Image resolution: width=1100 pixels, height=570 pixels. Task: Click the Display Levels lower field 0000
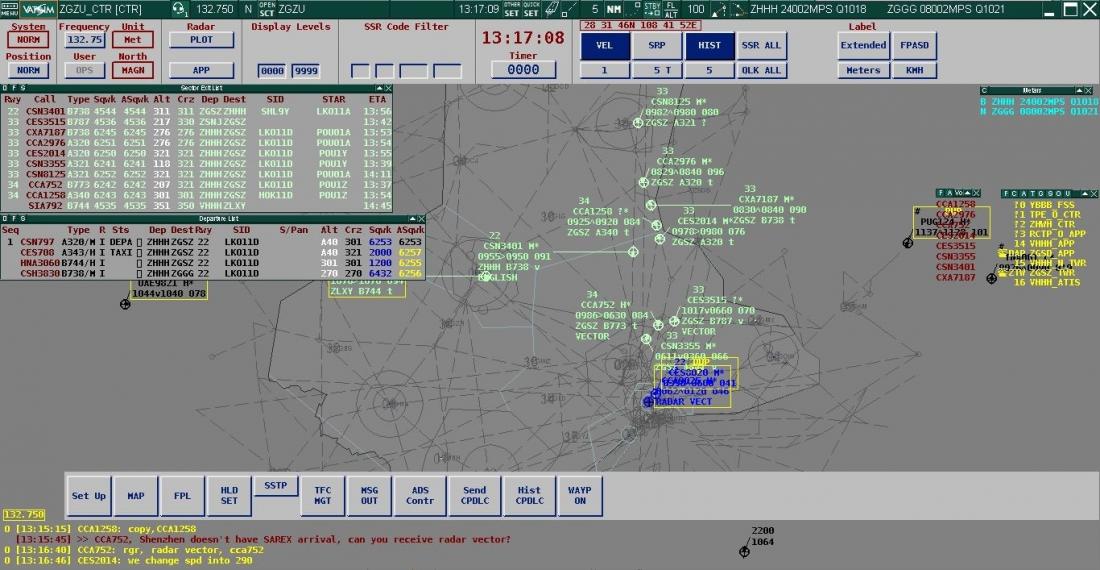(x=272, y=70)
